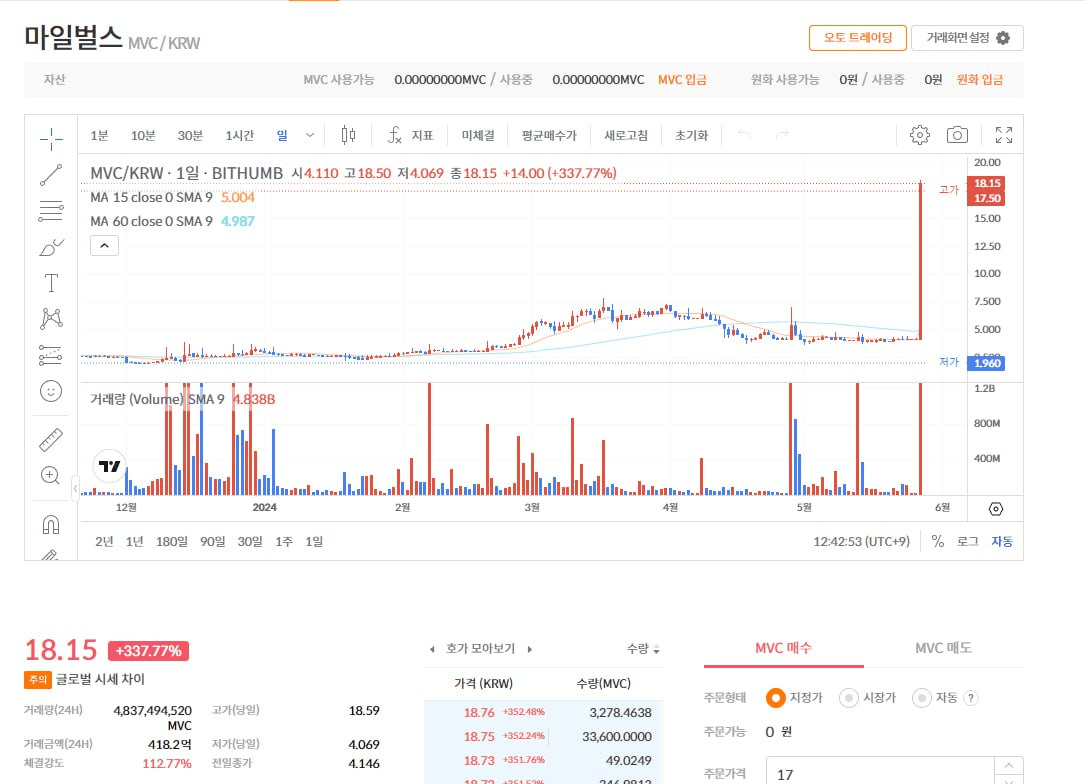Undo last chart action
This screenshot has height=784, width=1085.
pyautogui.click(x=745, y=134)
